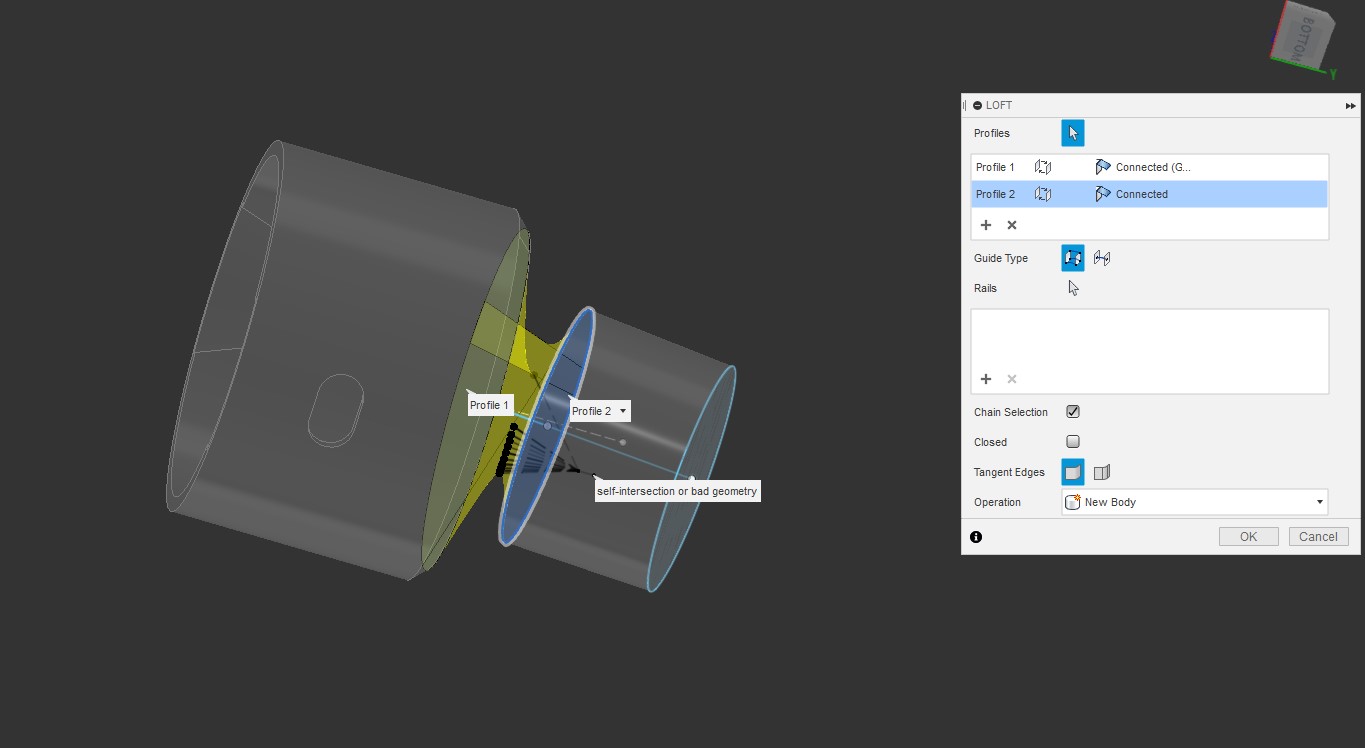1365x748 pixels.
Task: Click Profile 1 label on canvas
Action: (x=490, y=405)
